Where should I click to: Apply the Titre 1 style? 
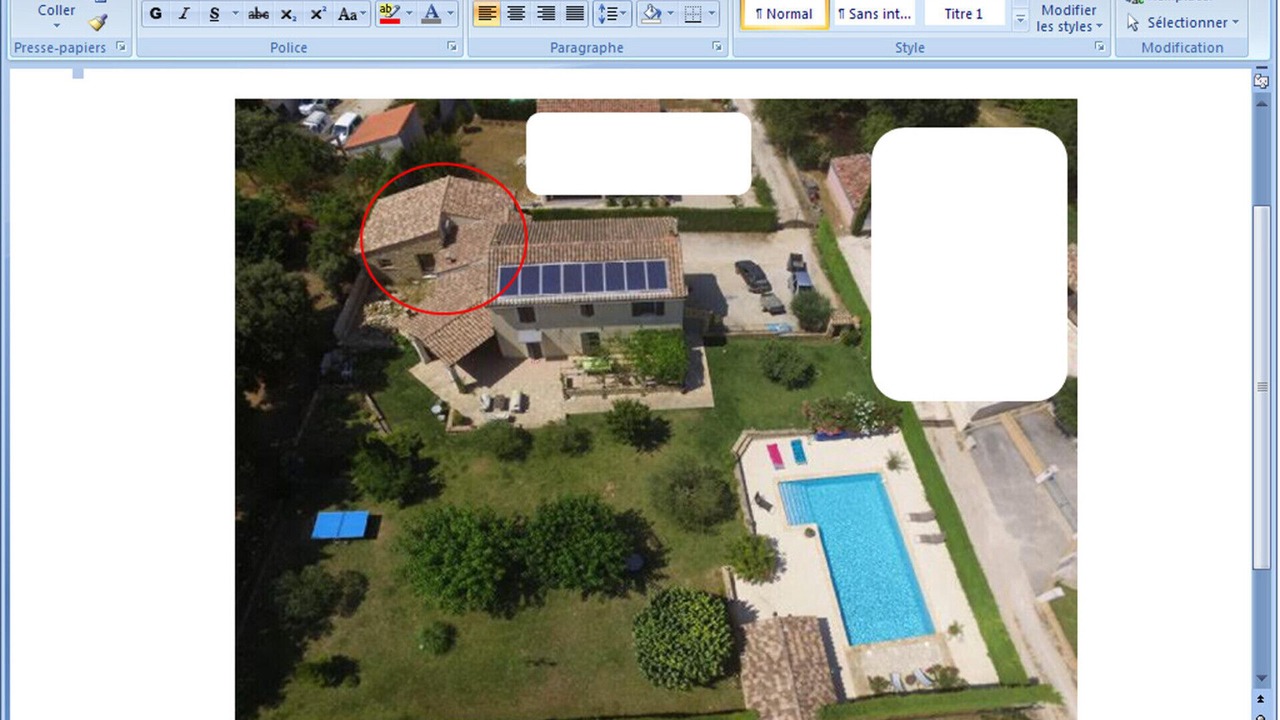coord(963,14)
